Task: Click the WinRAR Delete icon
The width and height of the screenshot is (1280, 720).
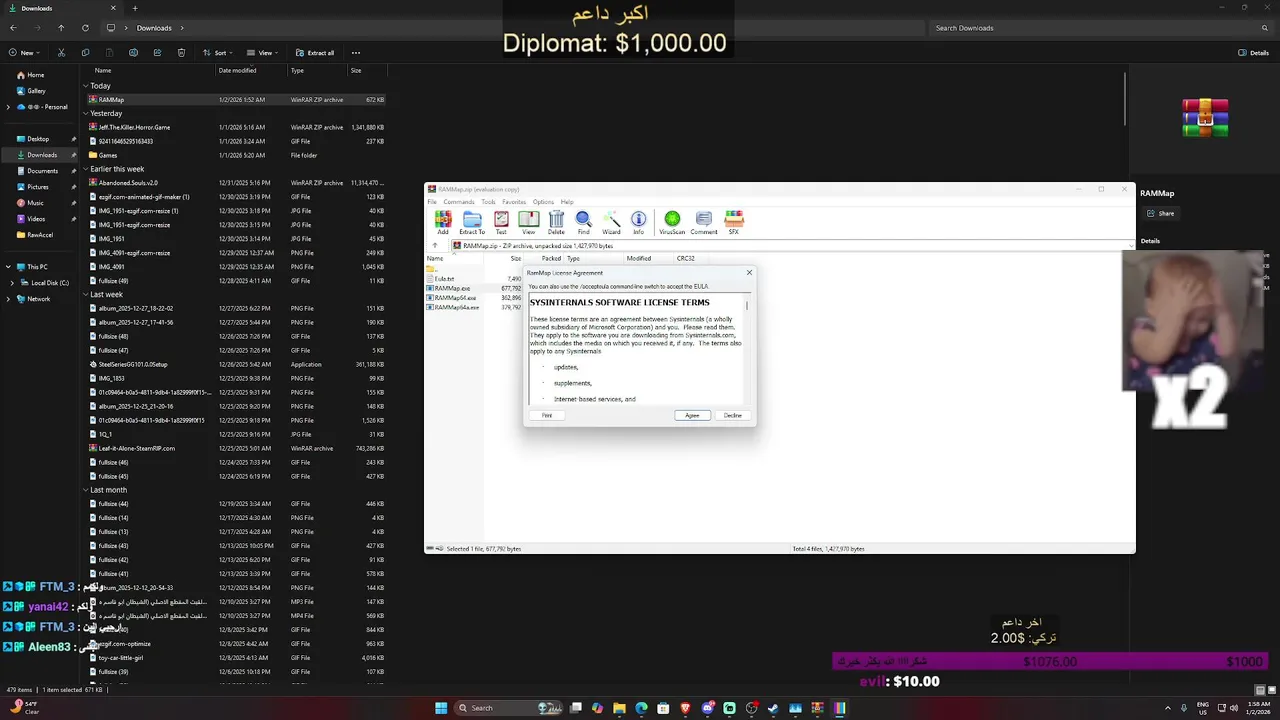Action: [556, 222]
